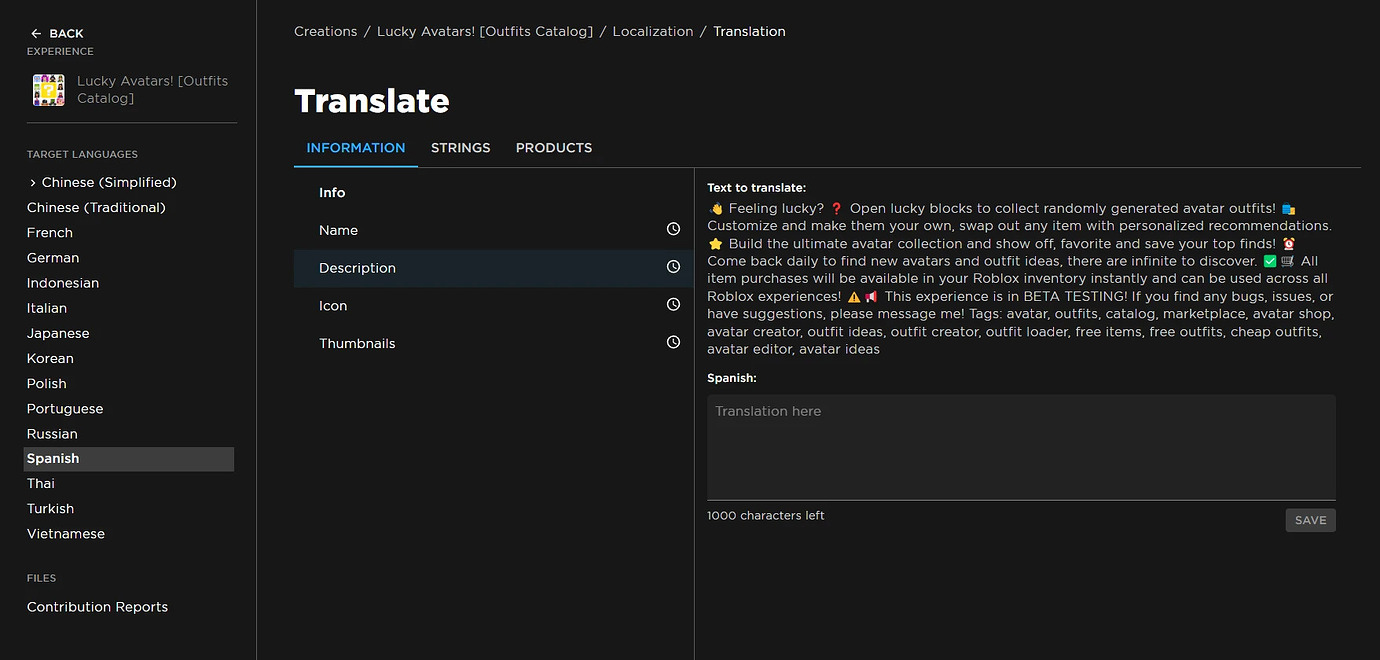The height and width of the screenshot is (660, 1380).
Task: Click into the Spanish translation text field
Action: [x=1021, y=447]
